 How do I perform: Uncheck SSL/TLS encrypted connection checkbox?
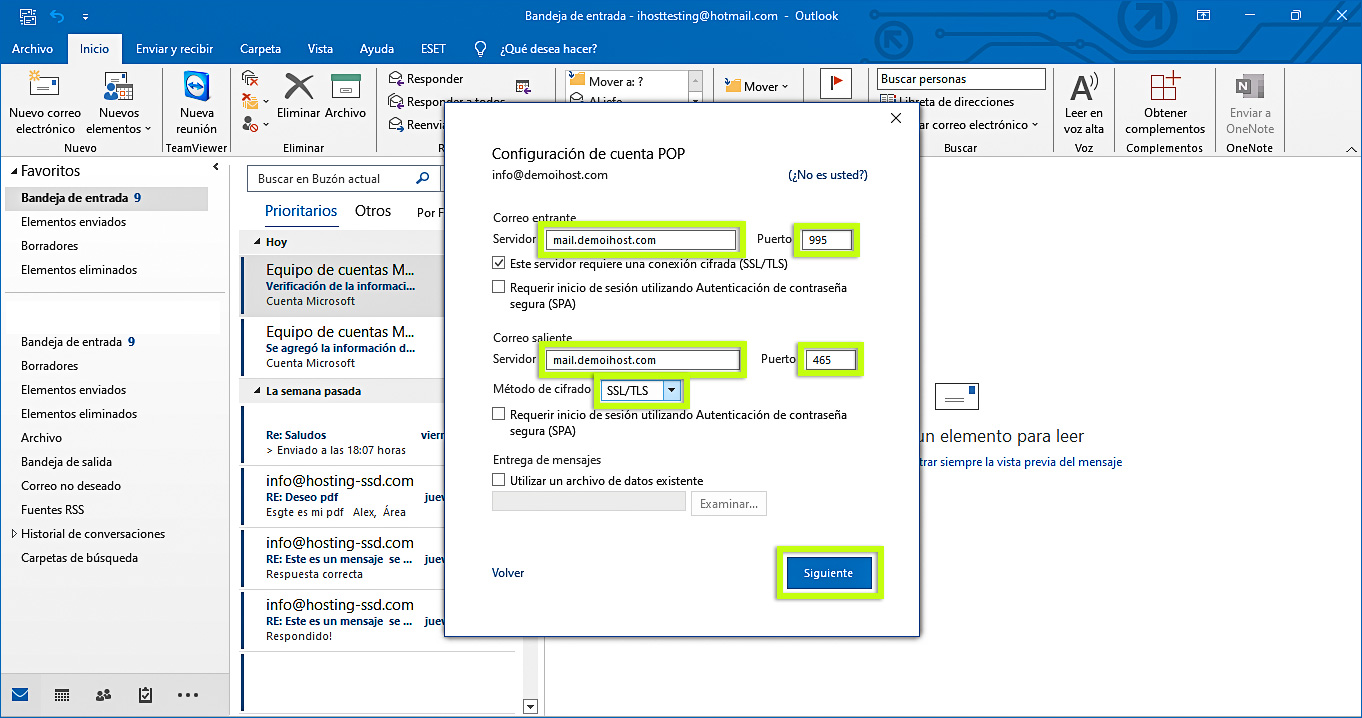click(499, 264)
